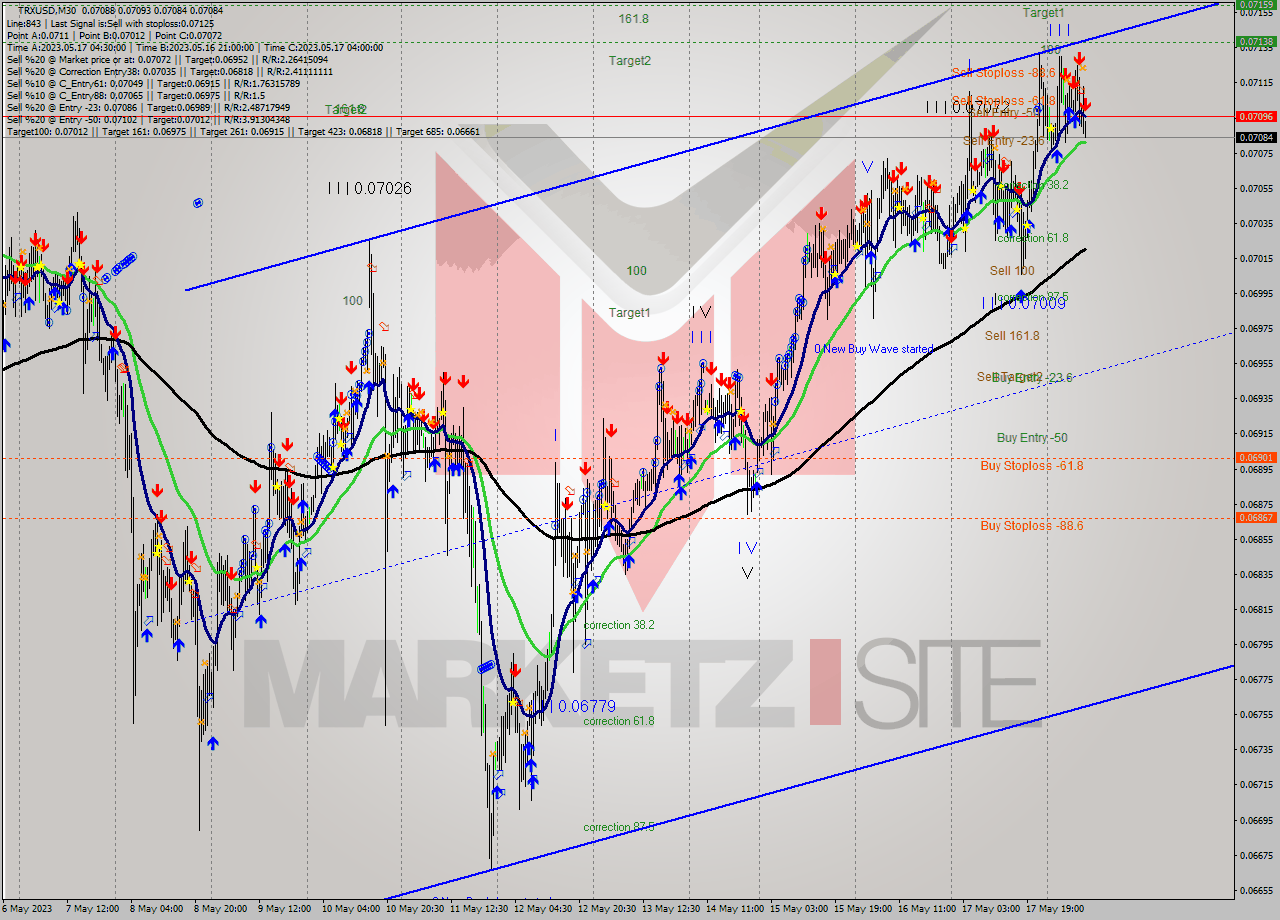Click 0.06935 on the price axis
This screenshot has width=1280, height=920.
(1257, 398)
